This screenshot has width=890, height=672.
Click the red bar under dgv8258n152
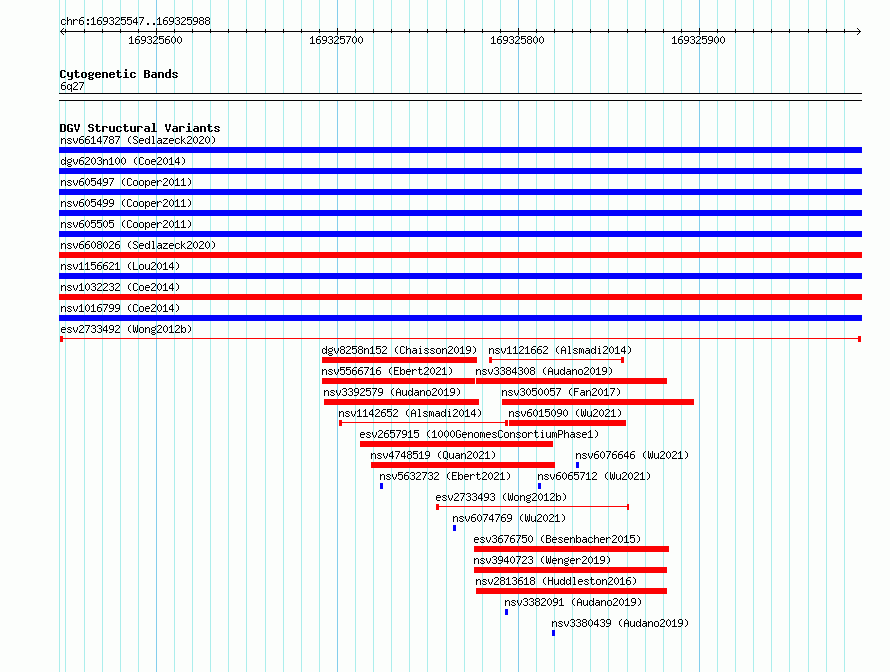click(x=400, y=360)
